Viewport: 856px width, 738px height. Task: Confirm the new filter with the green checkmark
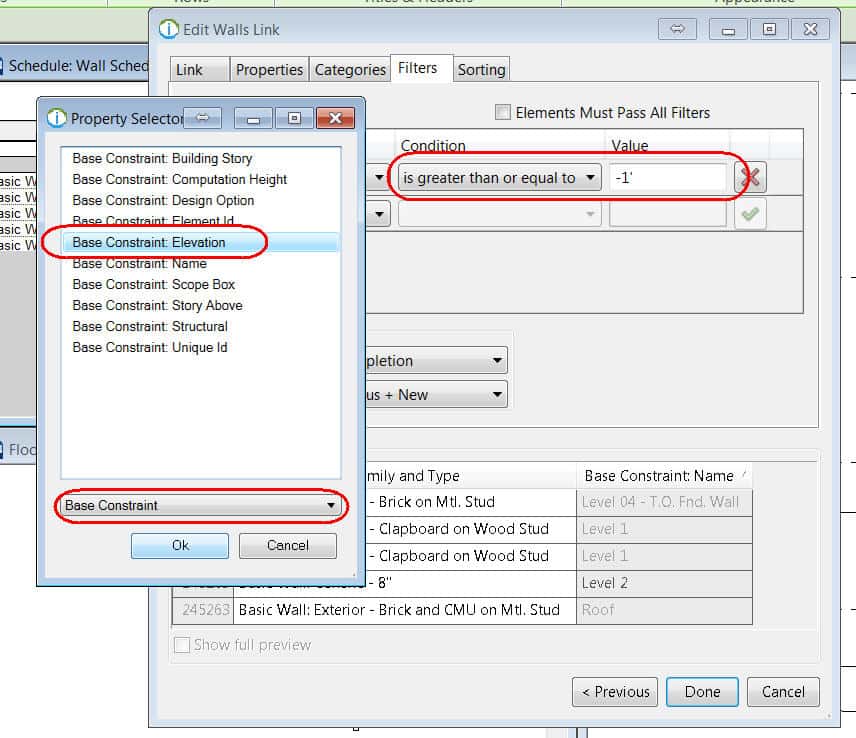click(x=750, y=213)
